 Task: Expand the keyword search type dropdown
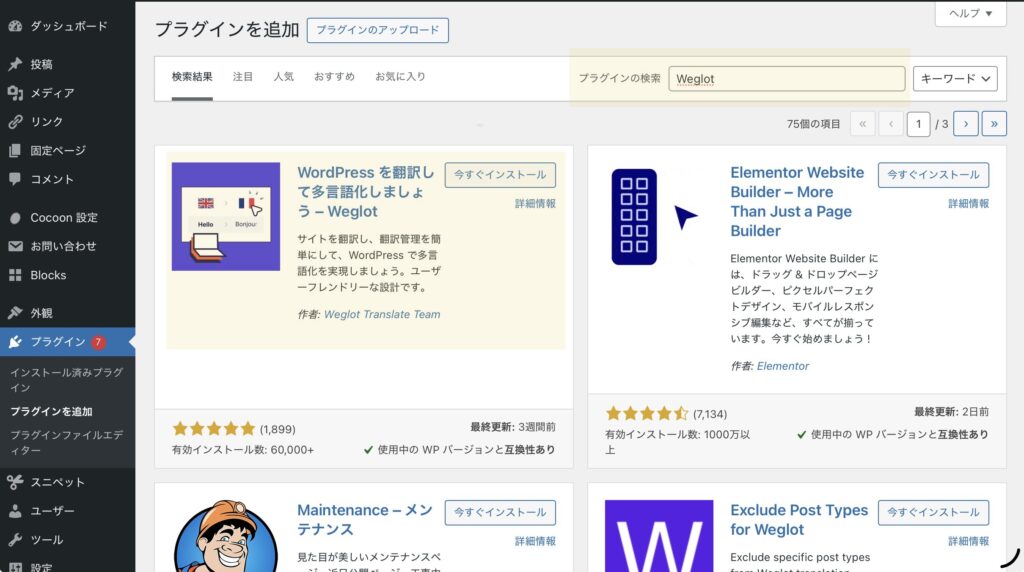(x=955, y=78)
